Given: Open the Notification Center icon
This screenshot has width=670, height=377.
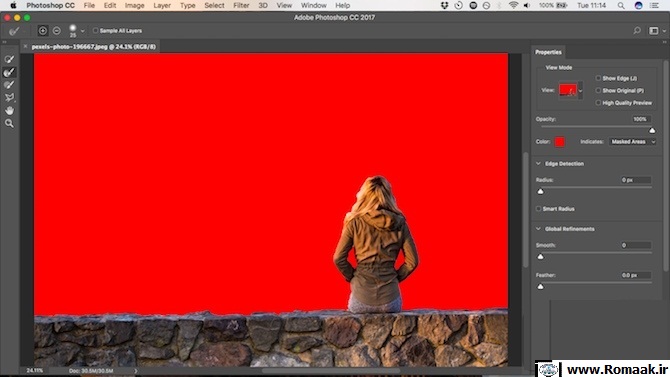Looking at the screenshot, I should [654, 6].
